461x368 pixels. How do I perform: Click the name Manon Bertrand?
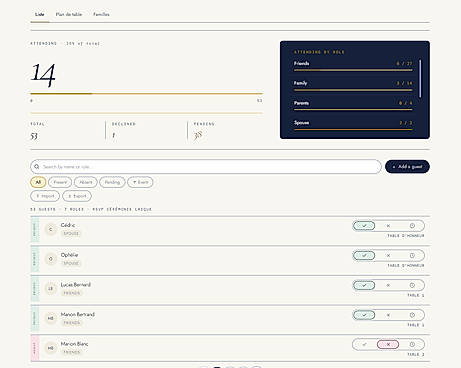[78, 314]
